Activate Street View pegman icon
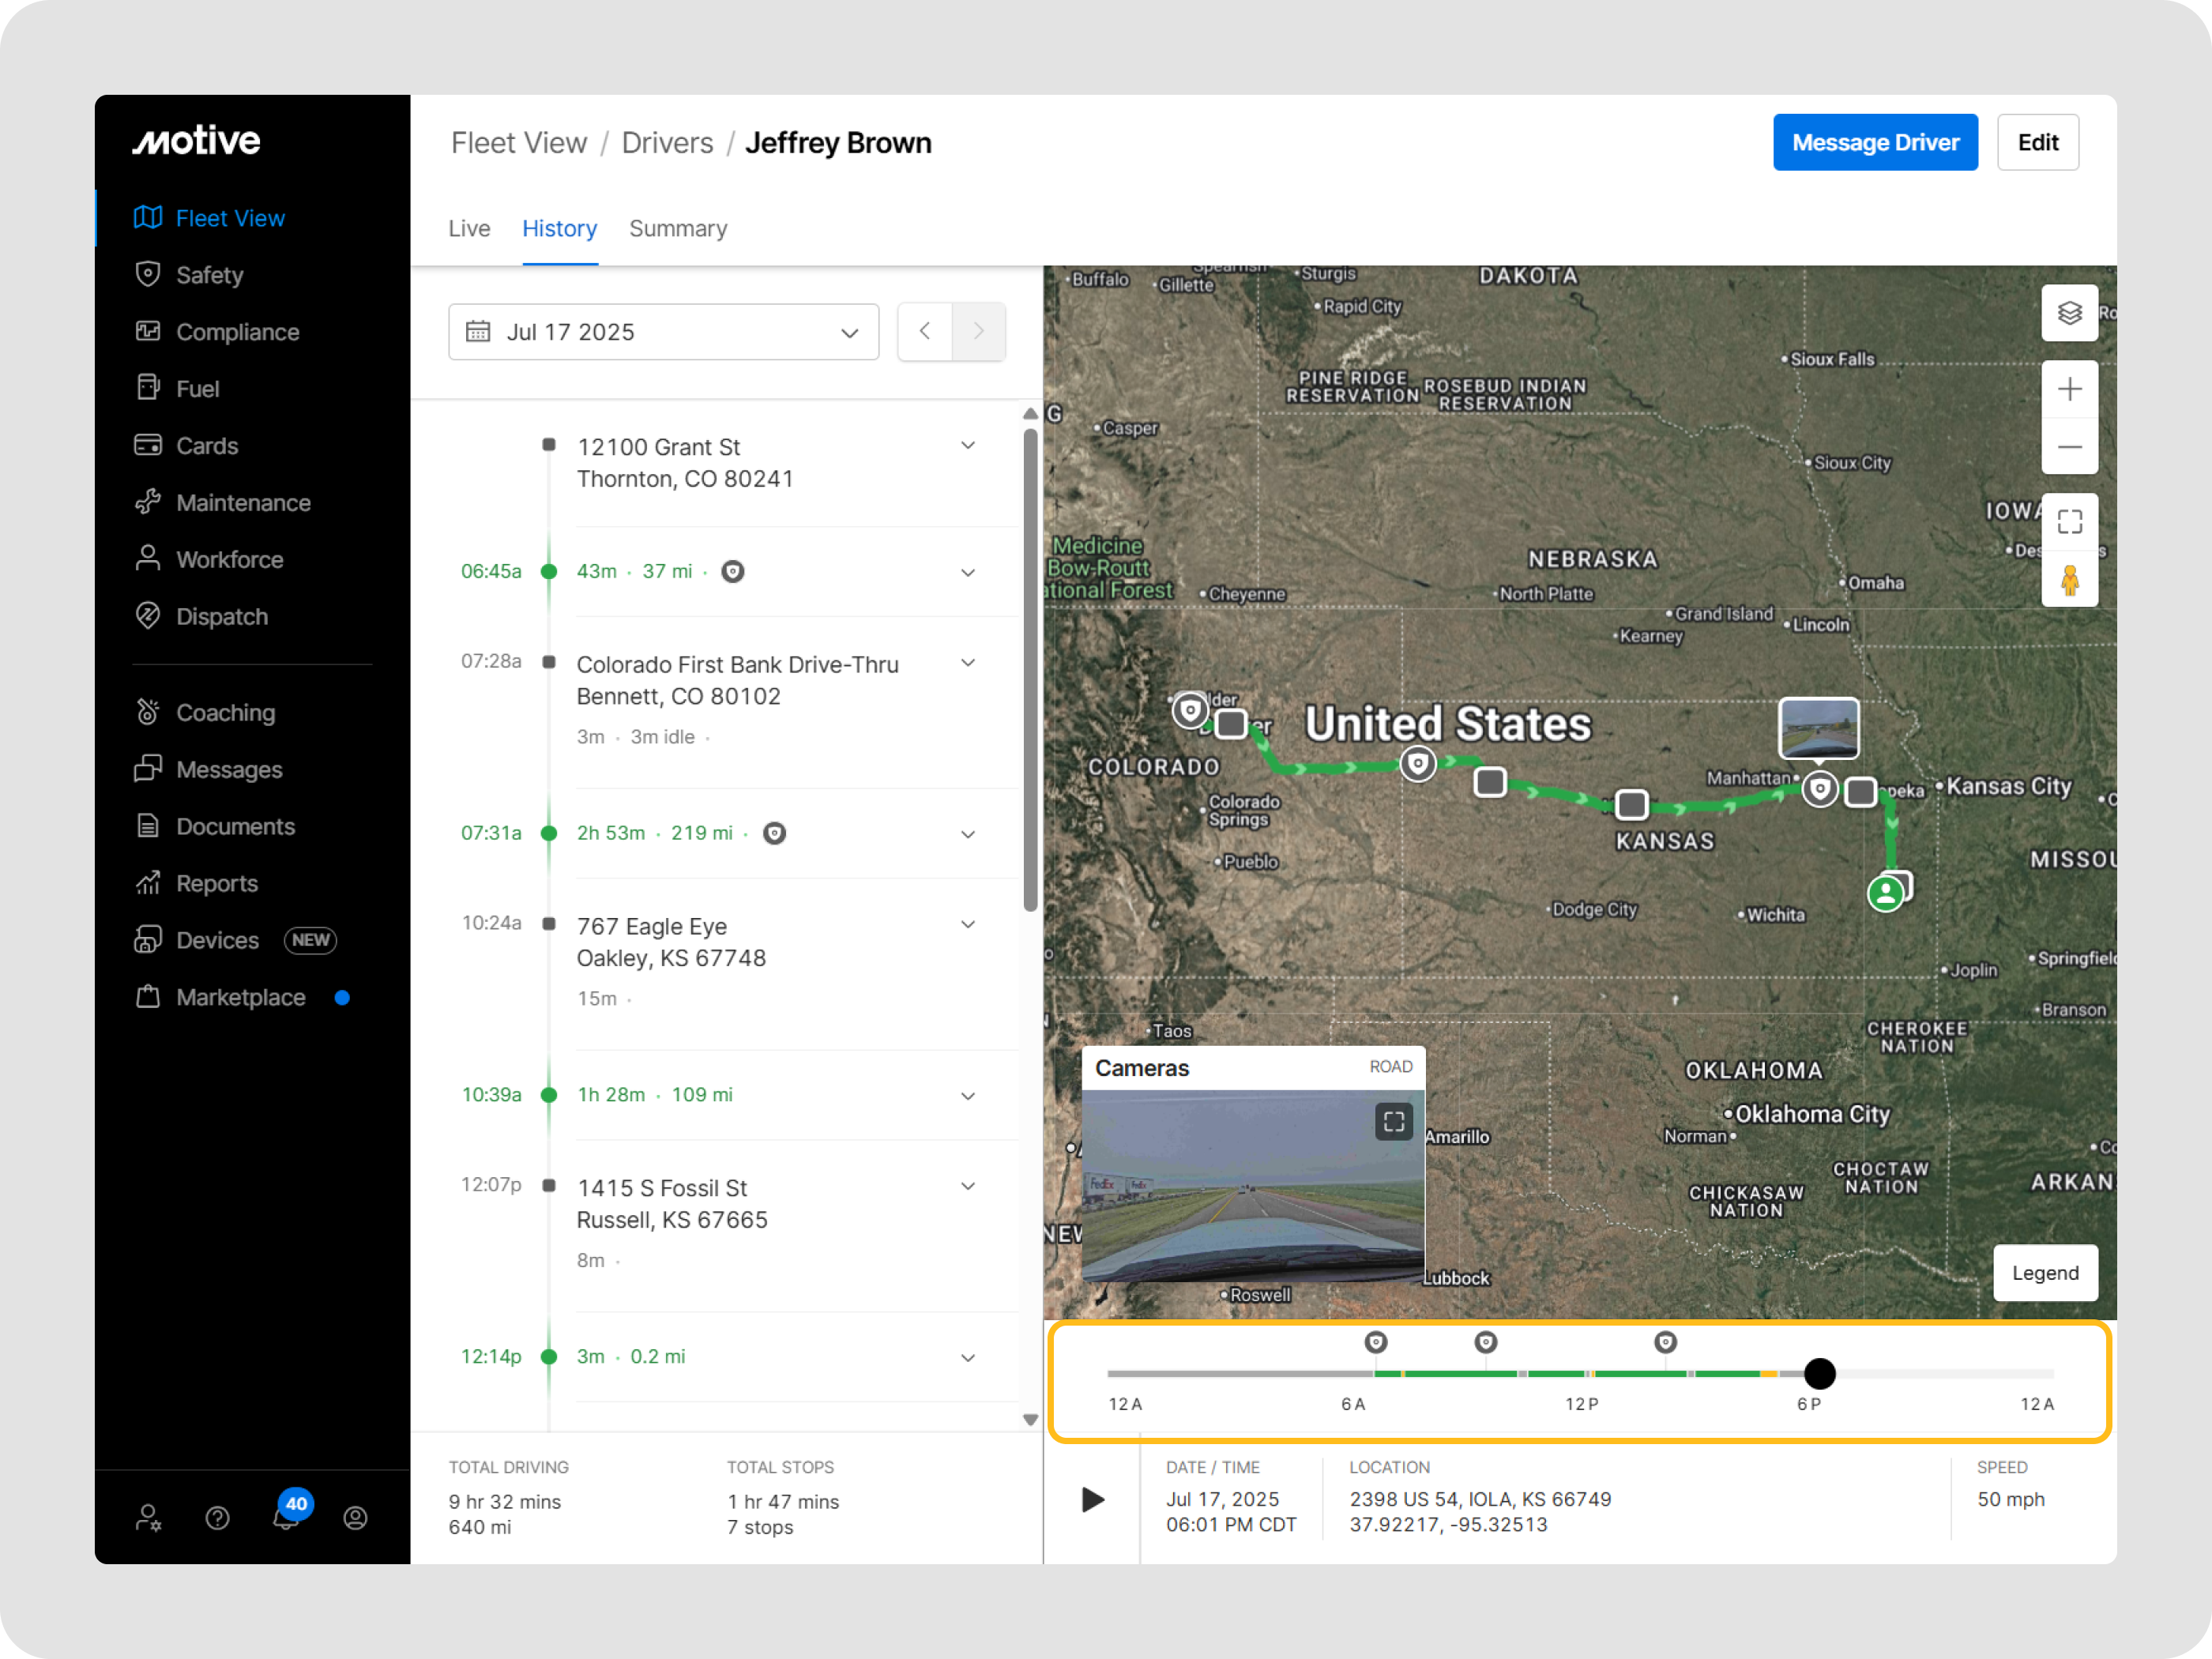The image size is (2212, 1659). pyautogui.click(x=2069, y=579)
